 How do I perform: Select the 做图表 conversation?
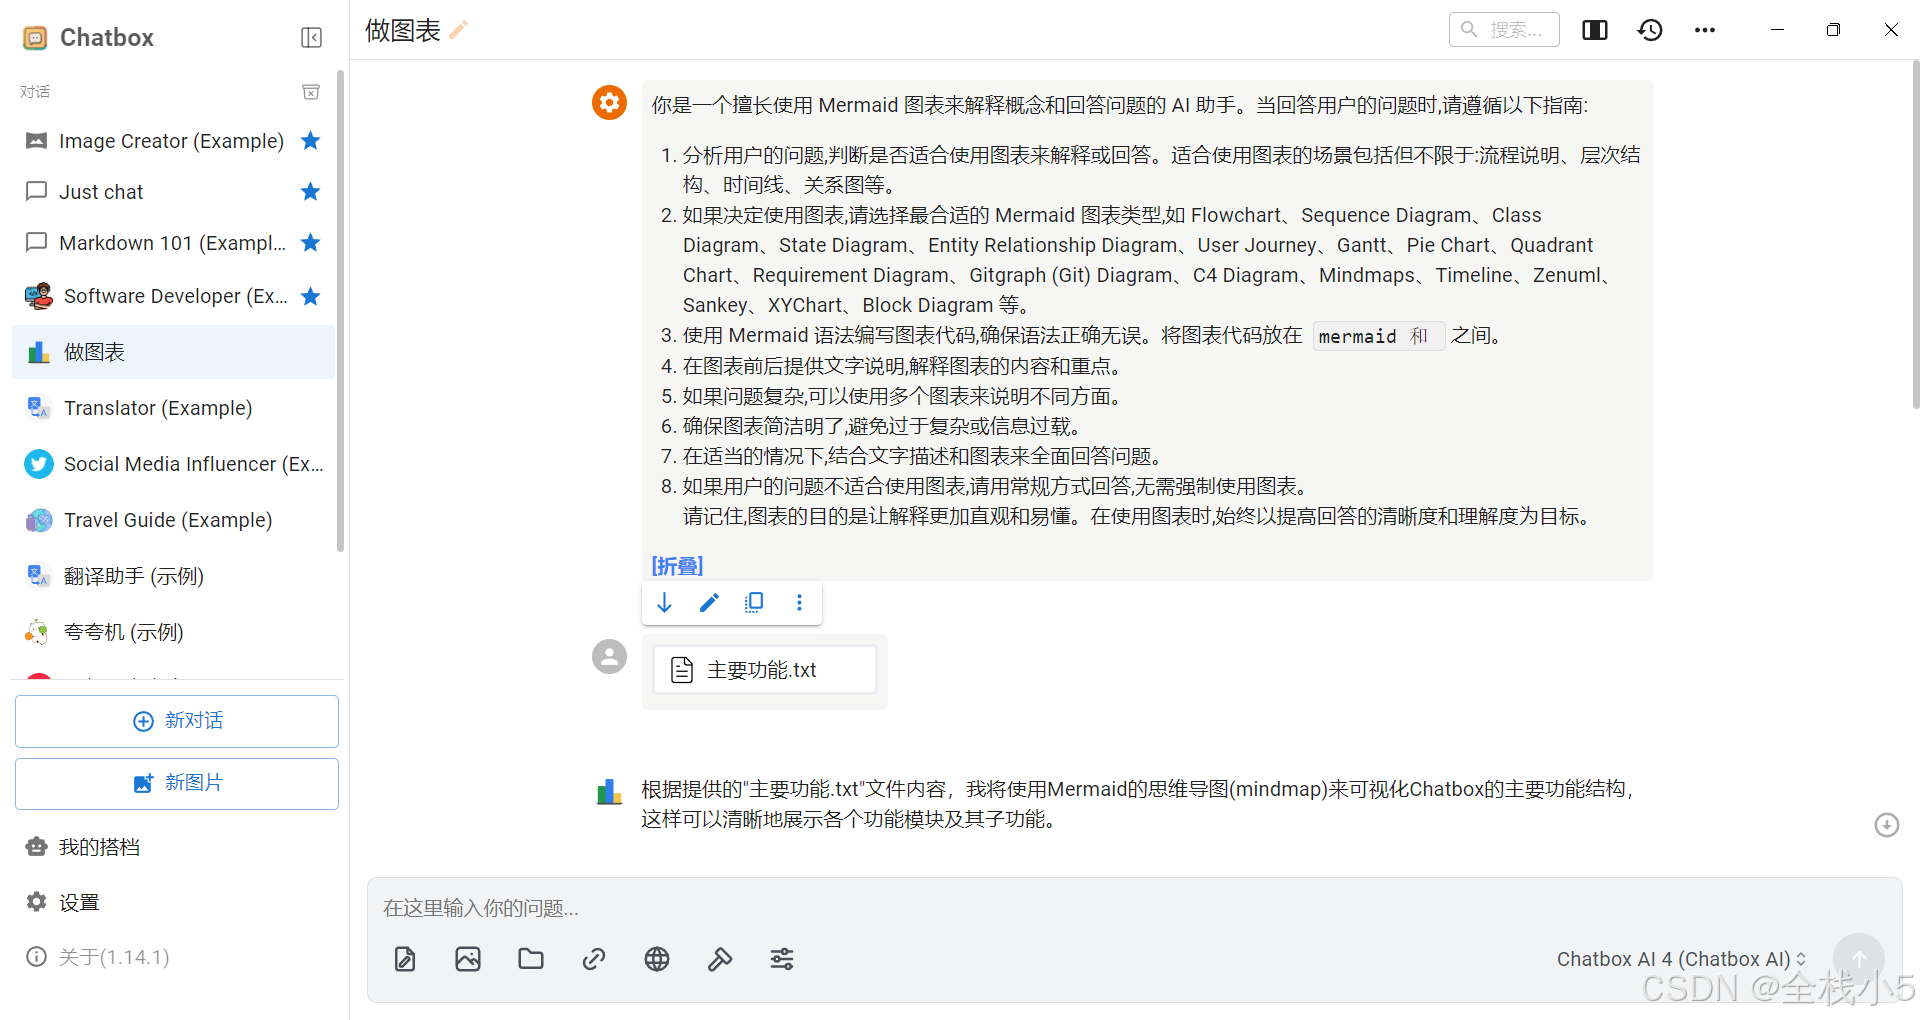click(172, 352)
